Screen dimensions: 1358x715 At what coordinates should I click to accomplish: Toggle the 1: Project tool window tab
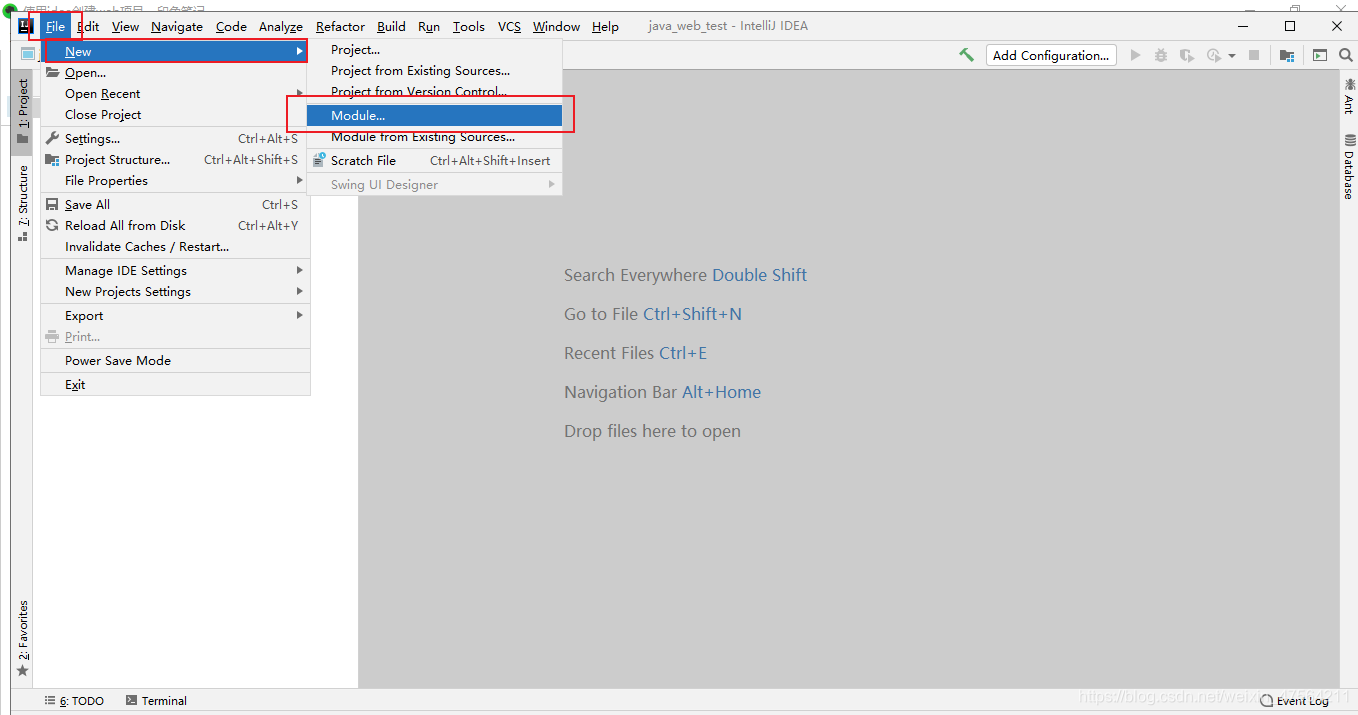click(22, 112)
